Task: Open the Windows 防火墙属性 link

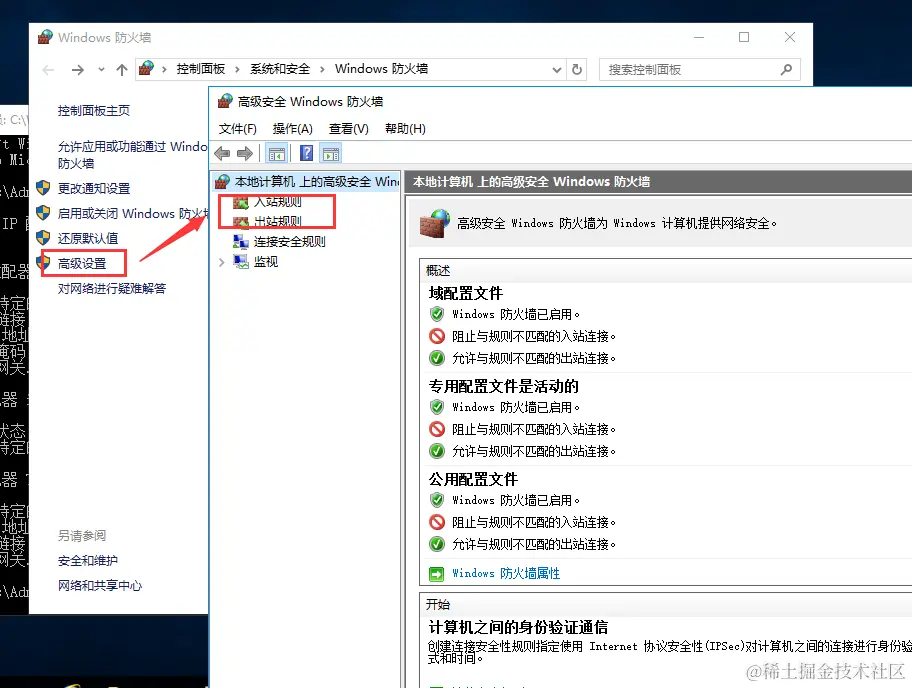Action: click(506, 573)
